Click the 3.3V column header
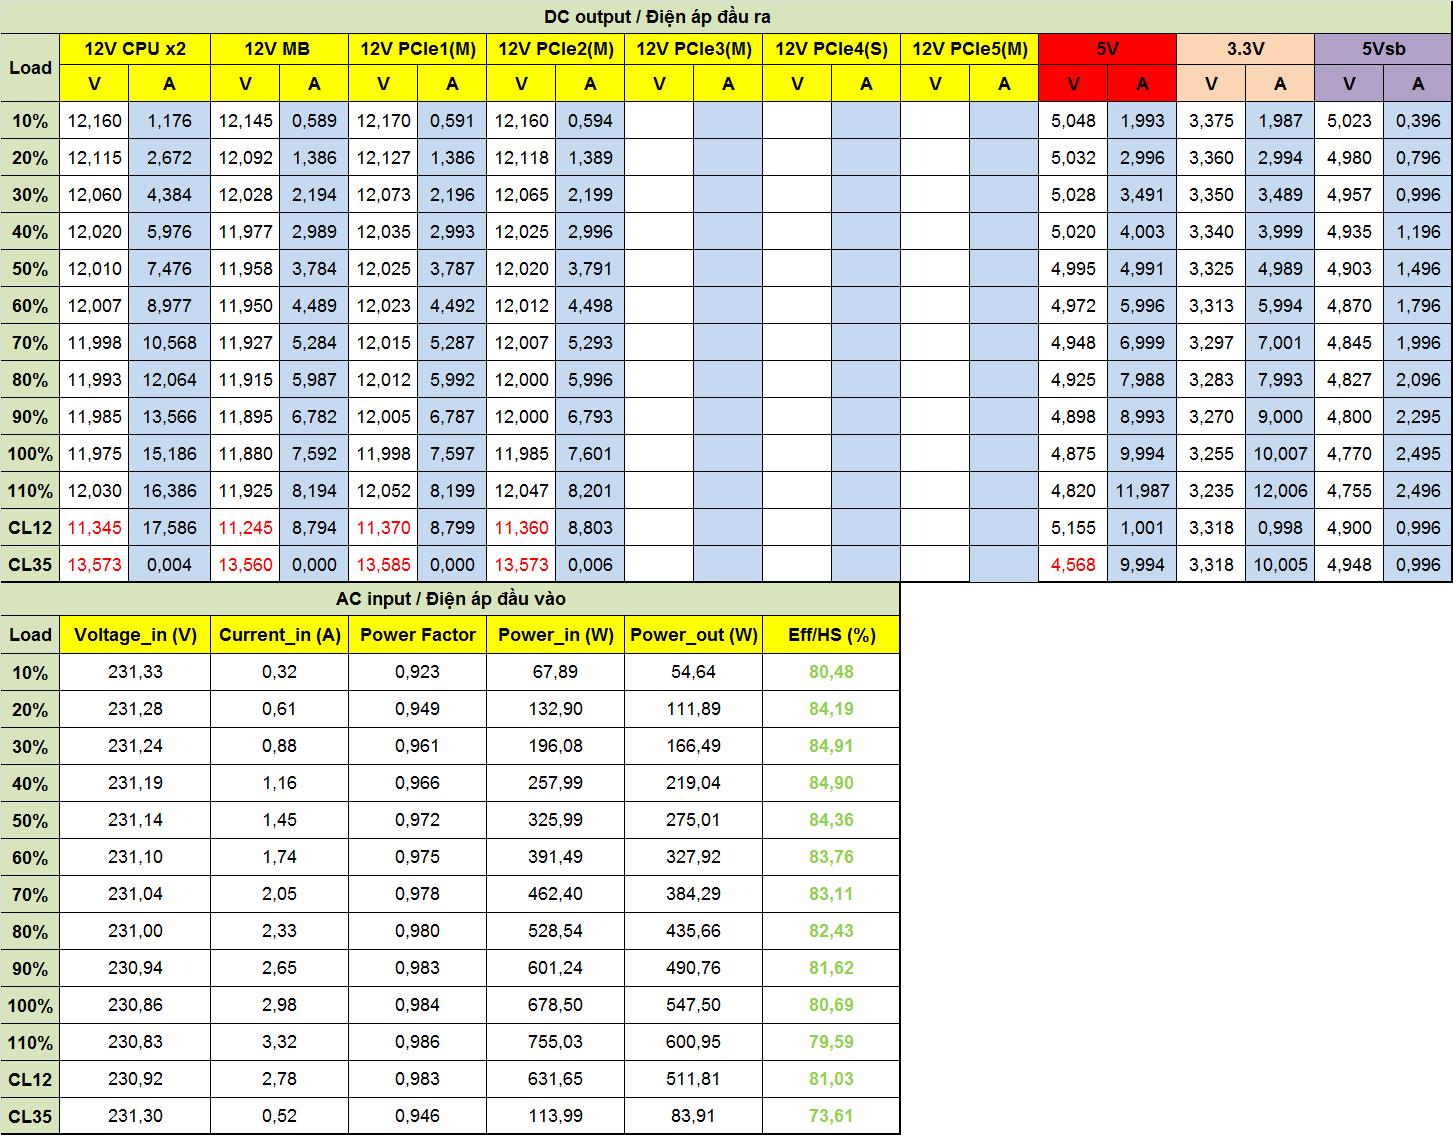 pyautogui.click(x=1245, y=49)
